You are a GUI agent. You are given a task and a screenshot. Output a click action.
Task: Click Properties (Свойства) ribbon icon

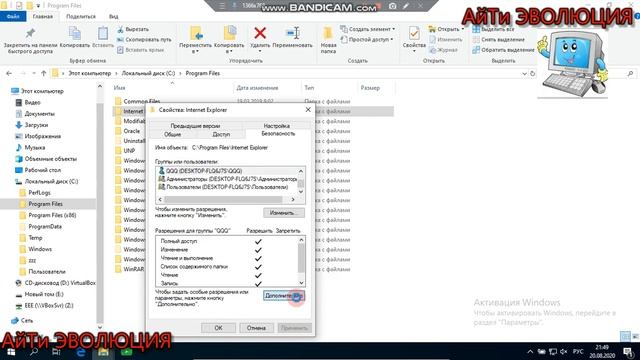(x=414, y=33)
